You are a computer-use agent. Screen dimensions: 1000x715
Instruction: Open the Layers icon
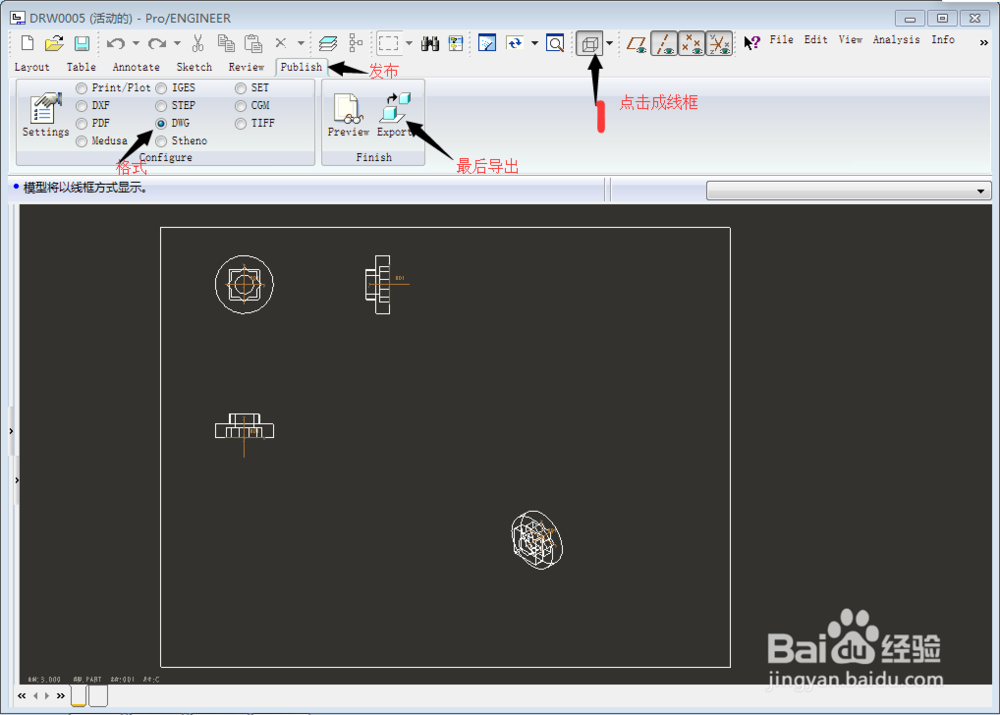pos(328,43)
